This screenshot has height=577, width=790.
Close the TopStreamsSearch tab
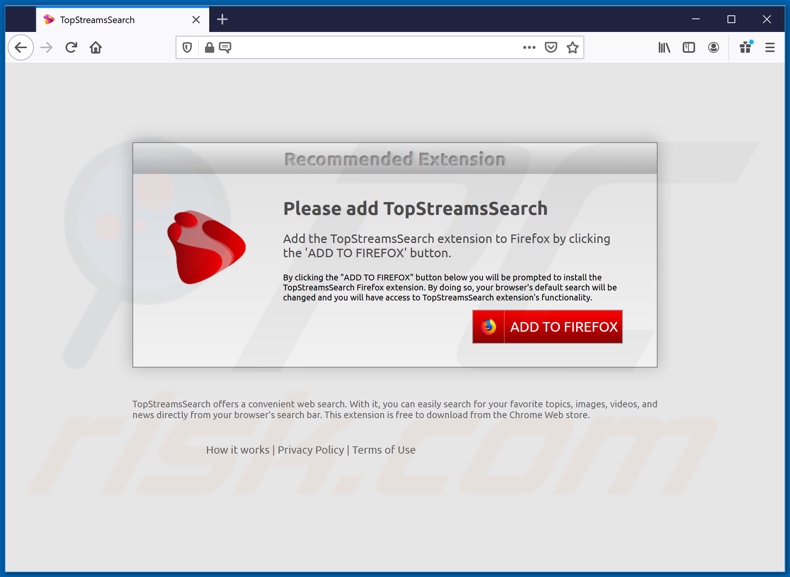(196, 20)
